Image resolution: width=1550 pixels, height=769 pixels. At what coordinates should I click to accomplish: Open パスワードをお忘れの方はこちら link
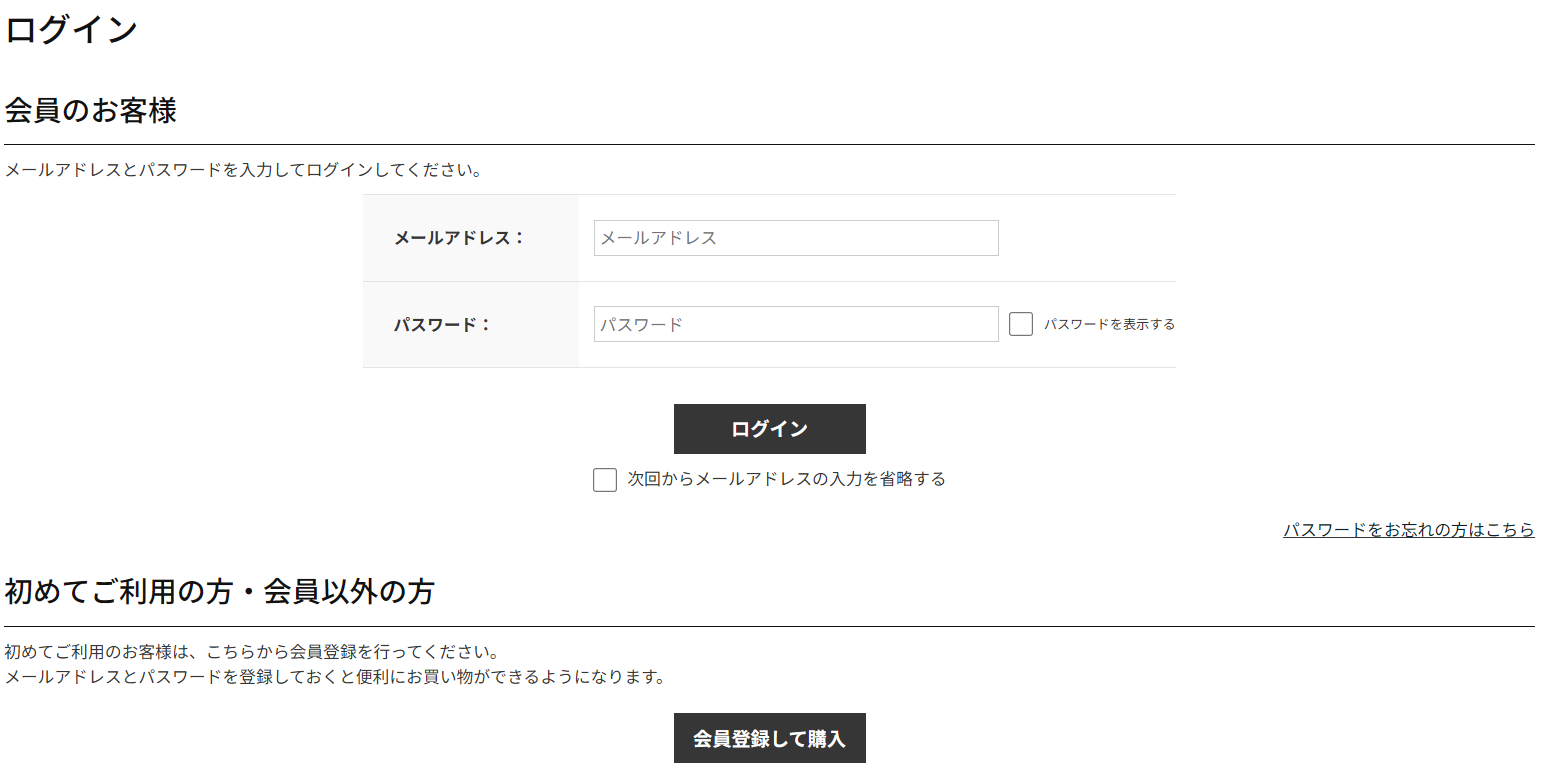tap(1408, 530)
